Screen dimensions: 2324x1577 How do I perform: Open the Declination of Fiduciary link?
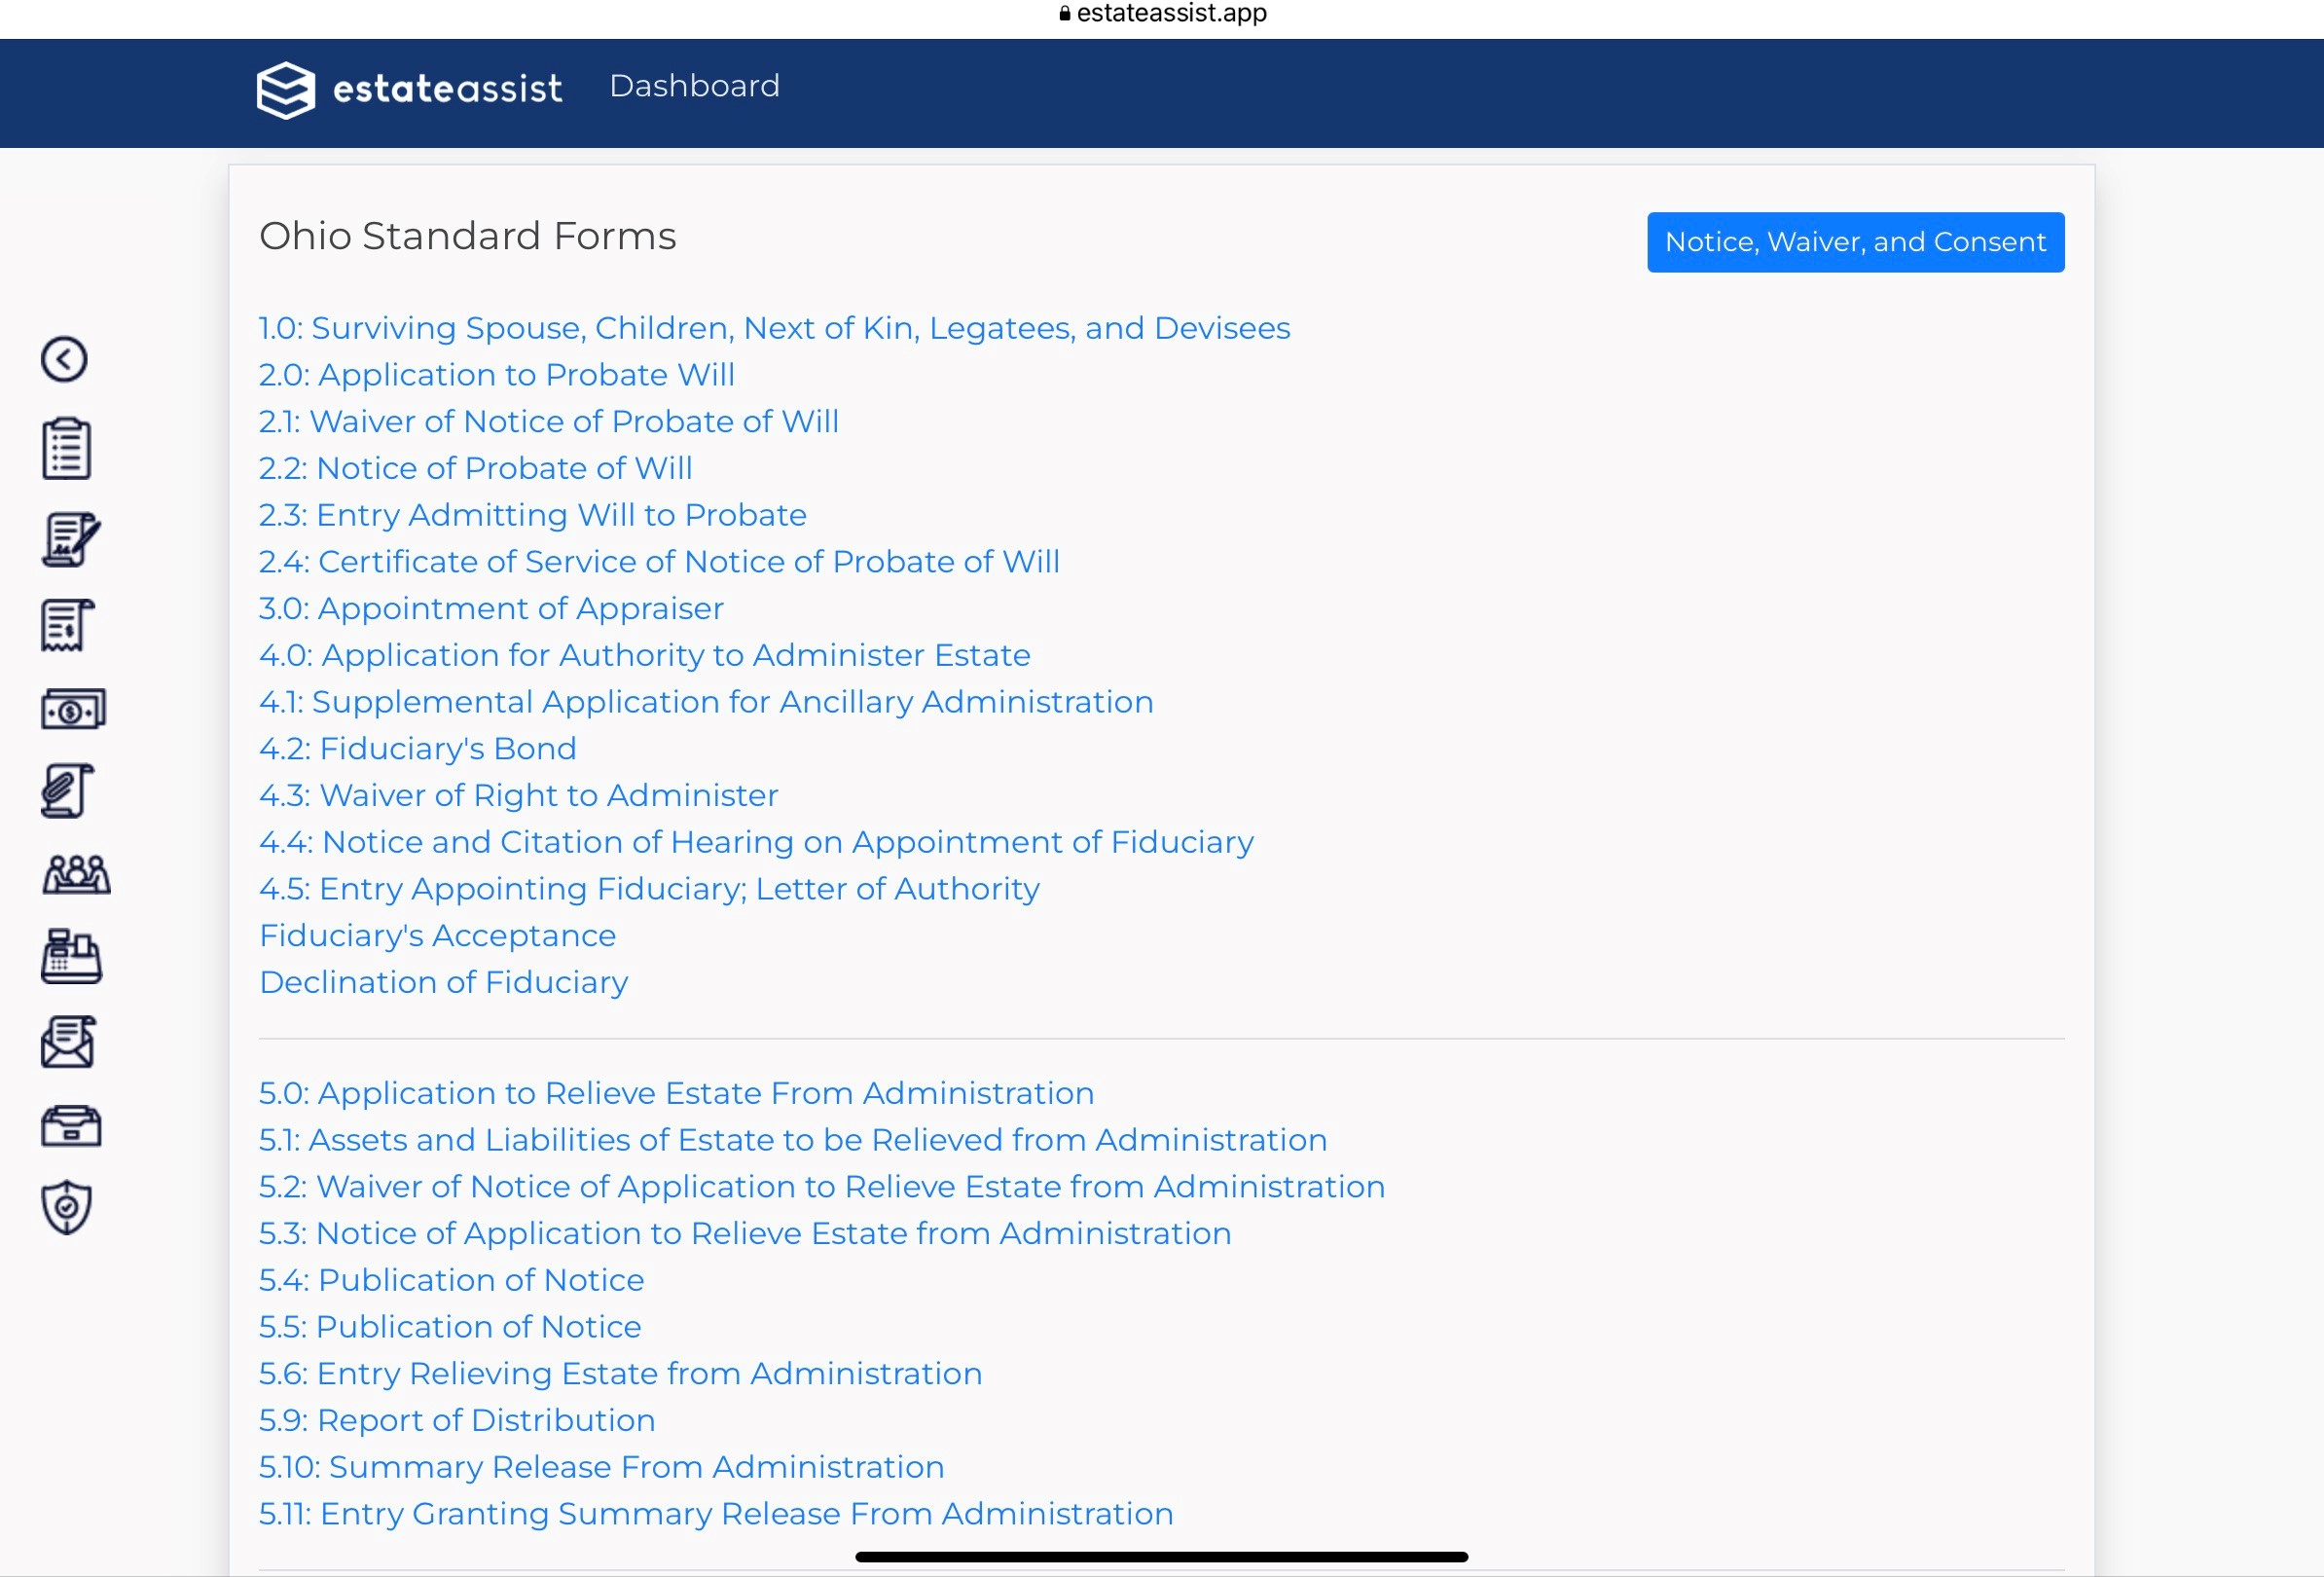coord(444,982)
